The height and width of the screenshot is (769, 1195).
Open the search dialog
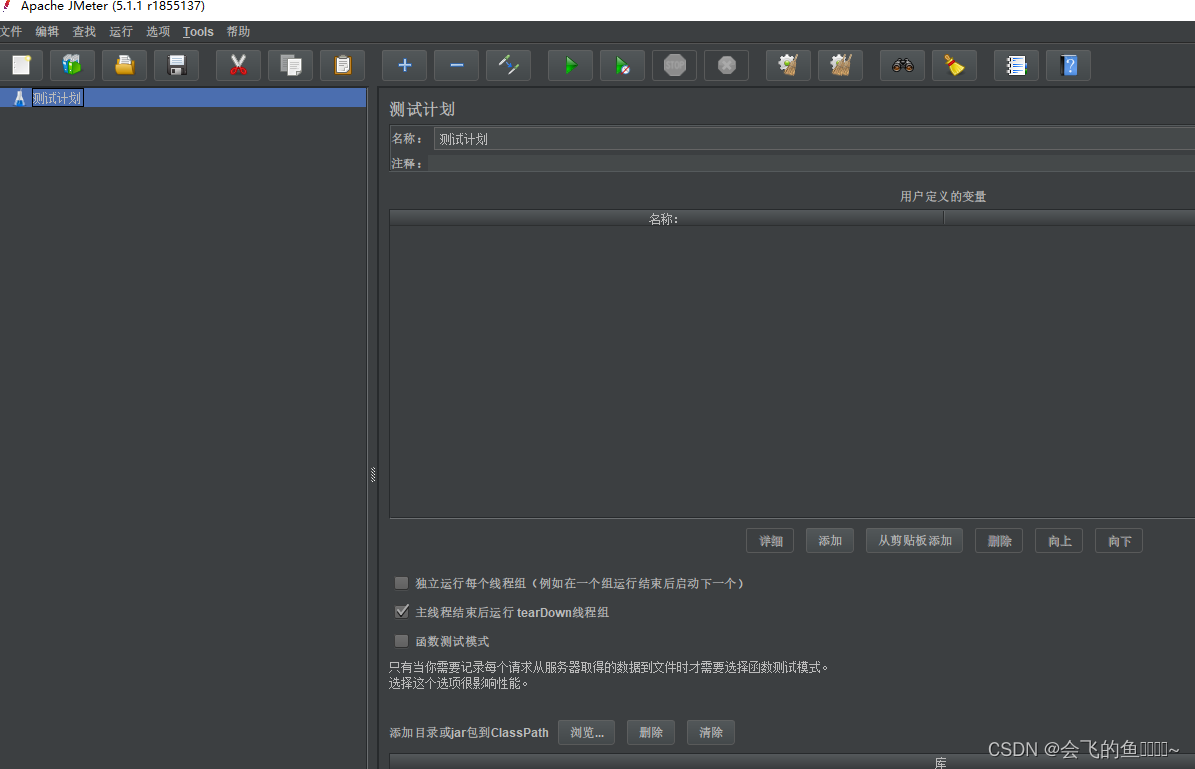pyautogui.click(x=902, y=65)
